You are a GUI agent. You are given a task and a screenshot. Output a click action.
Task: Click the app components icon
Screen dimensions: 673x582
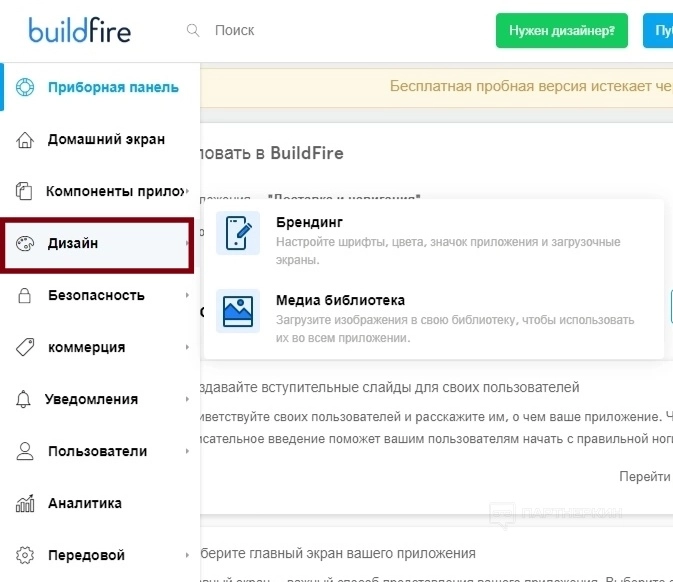point(26,191)
